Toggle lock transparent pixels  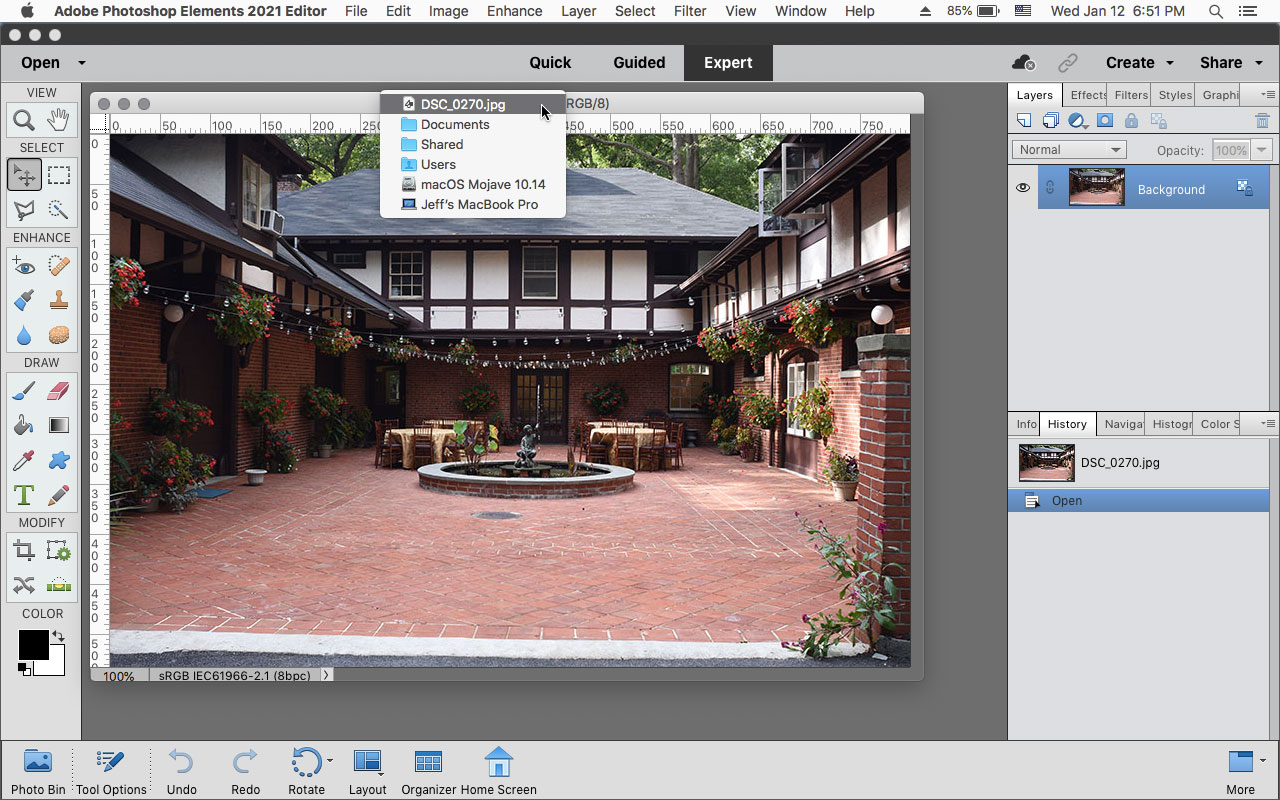[x=1157, y=120]
